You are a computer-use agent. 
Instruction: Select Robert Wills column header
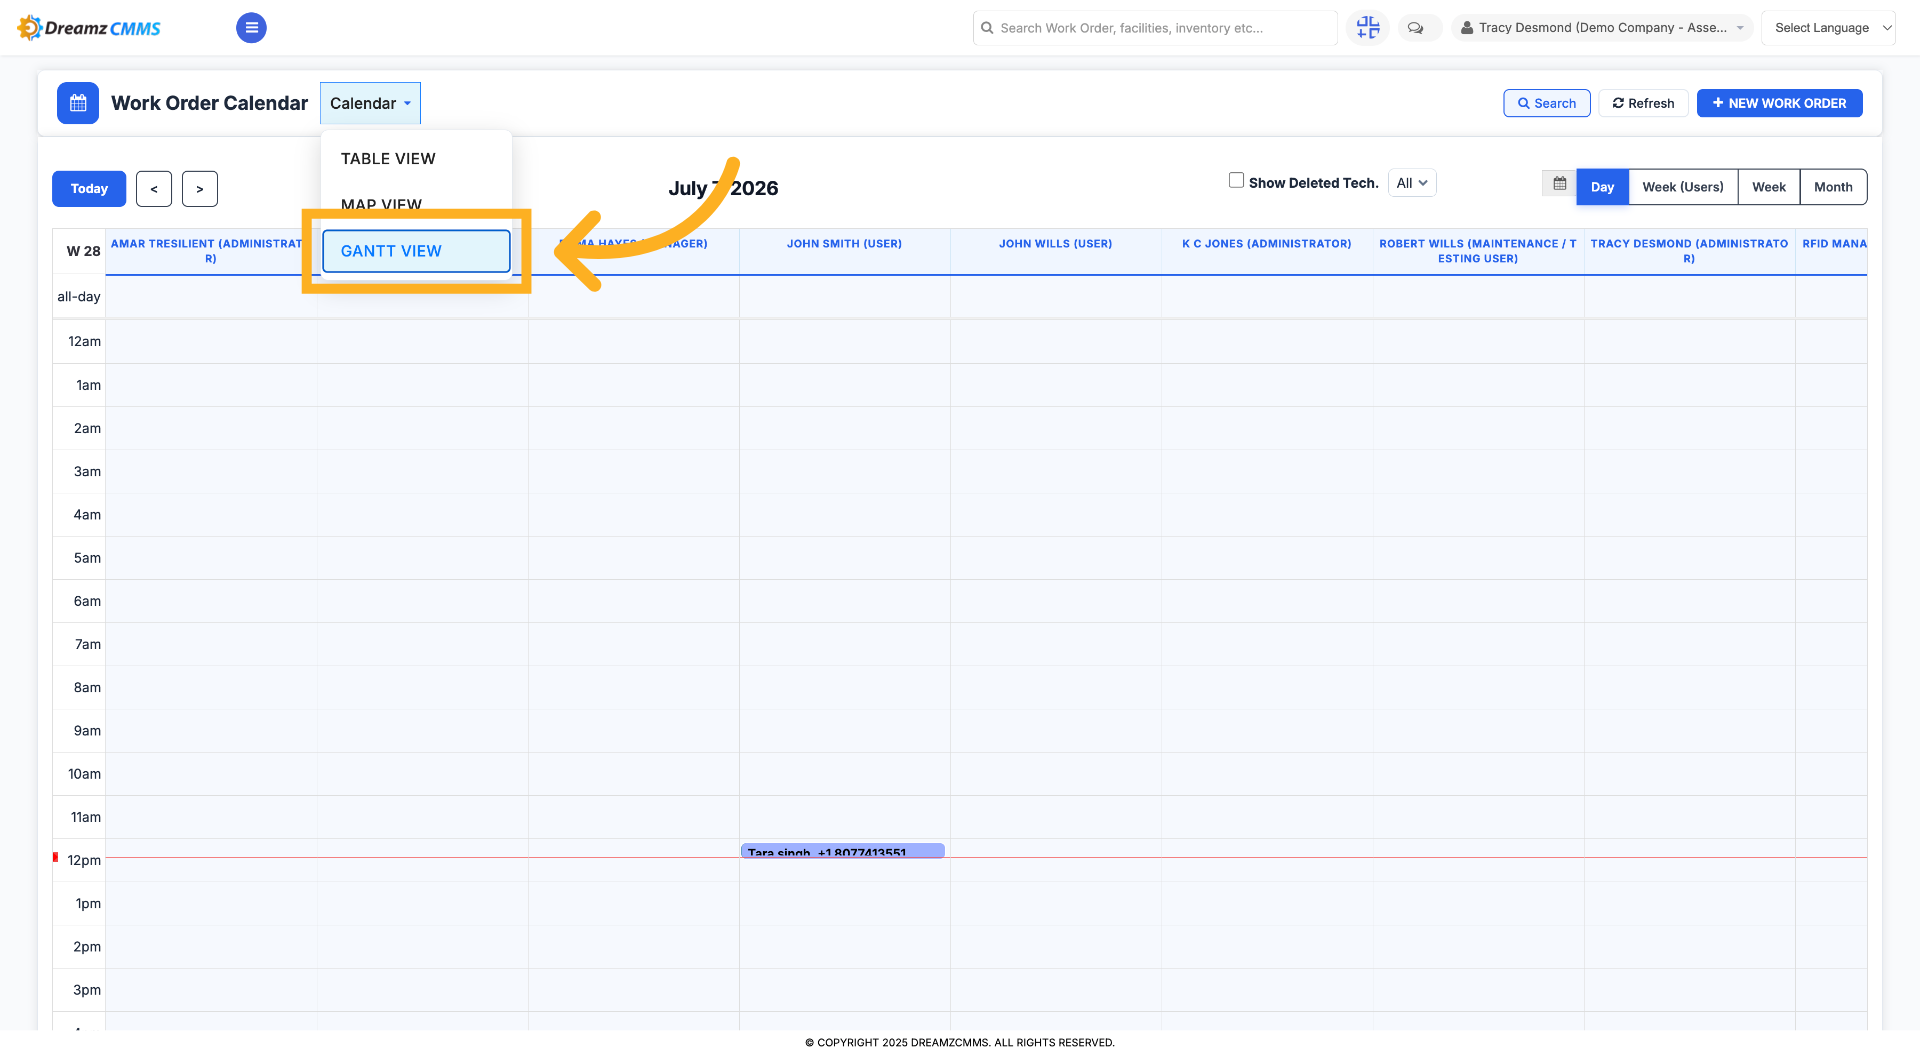pos(1478,251)
